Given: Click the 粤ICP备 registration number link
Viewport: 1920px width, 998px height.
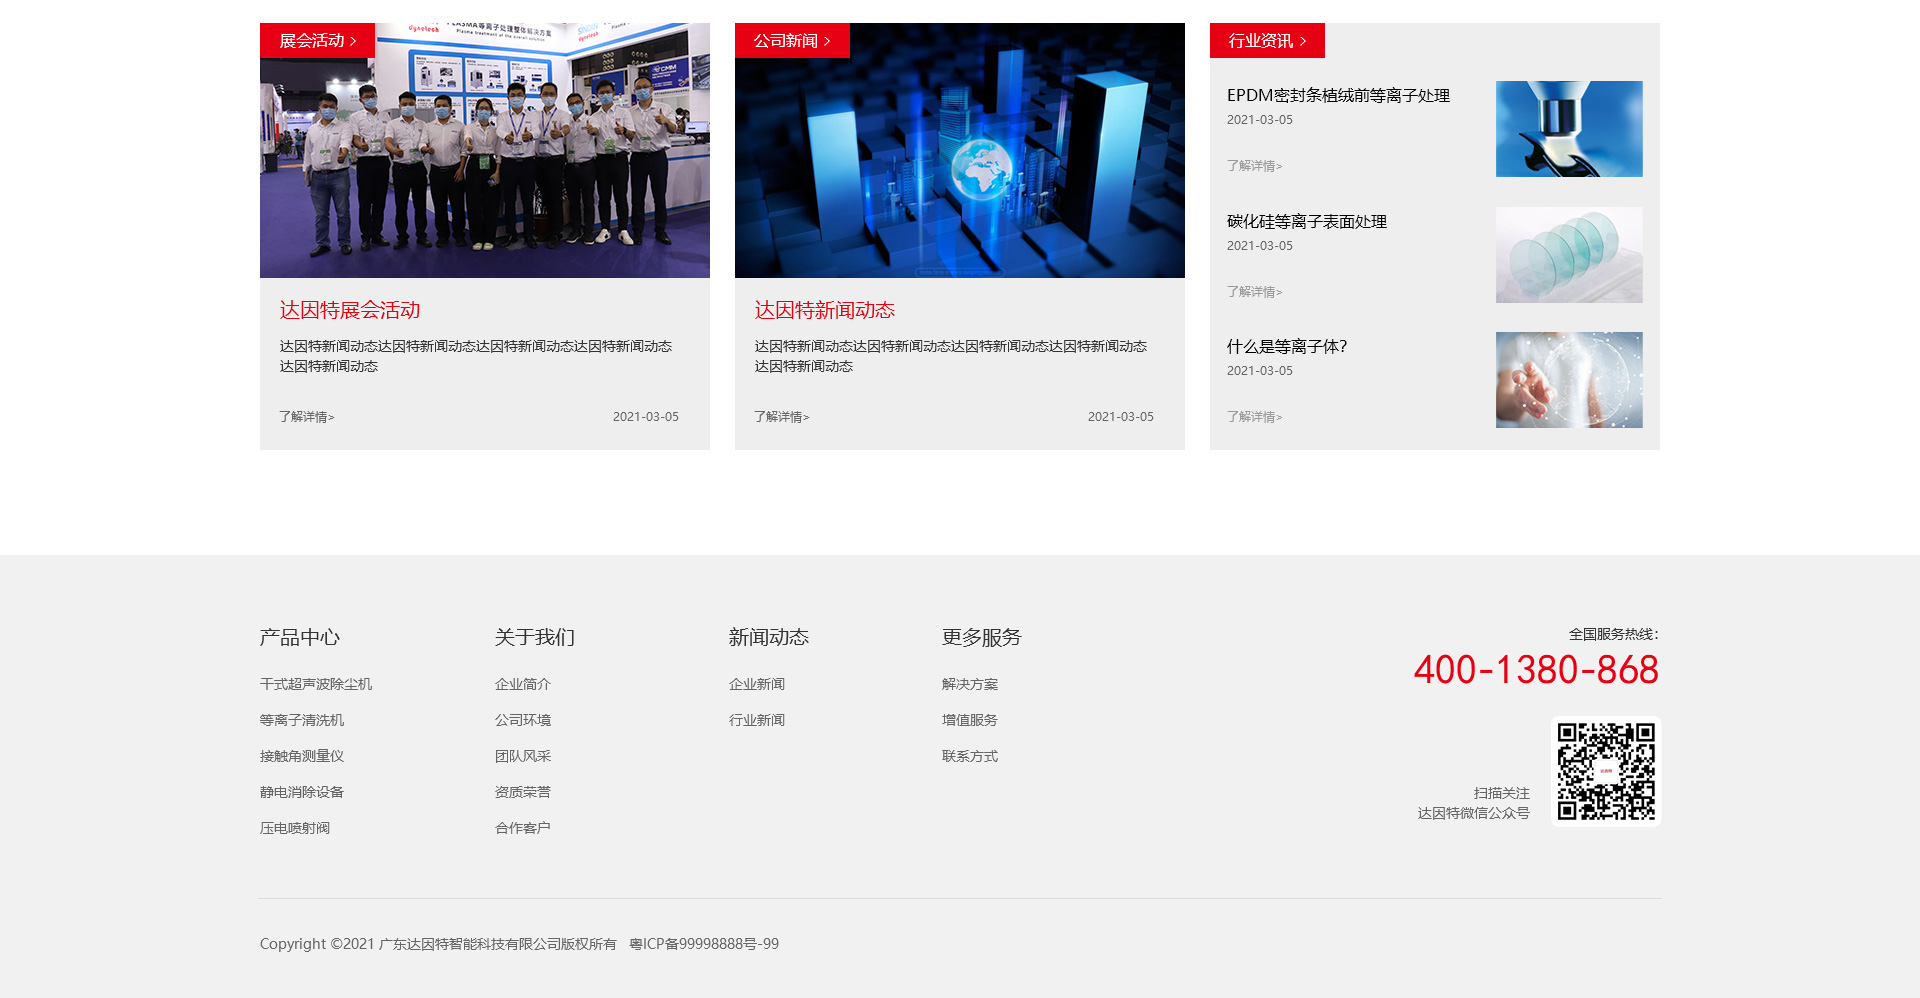Looking at the screenshot, I should pos(704,944).
